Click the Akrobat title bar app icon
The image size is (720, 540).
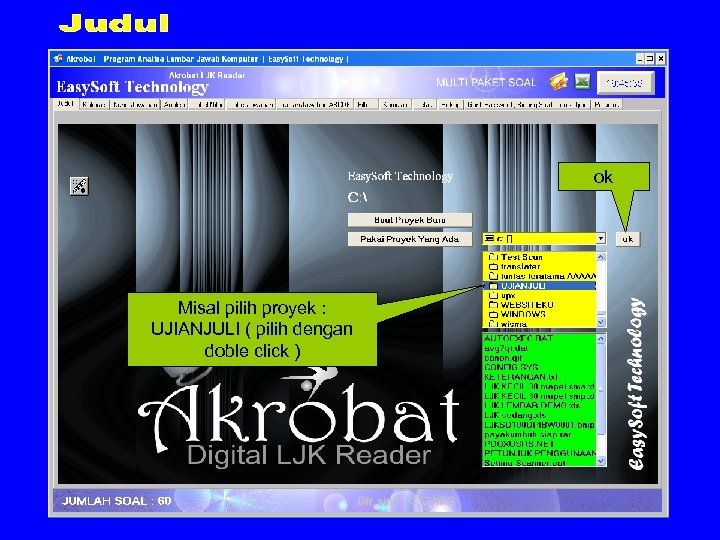(58, 59)
